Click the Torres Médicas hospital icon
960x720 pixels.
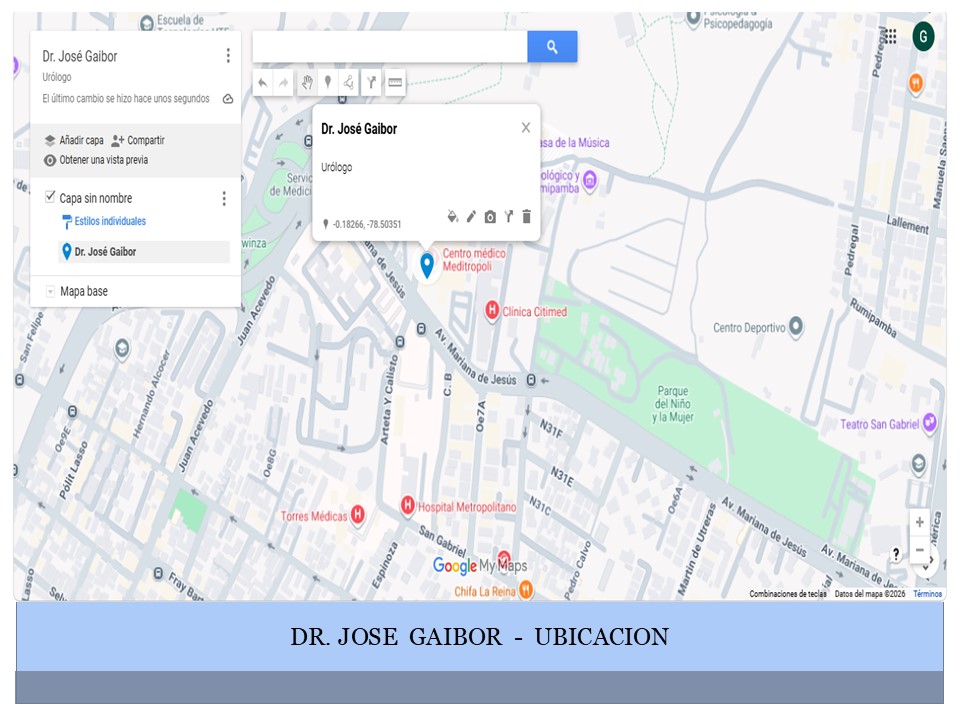click(x=358, y=514)
